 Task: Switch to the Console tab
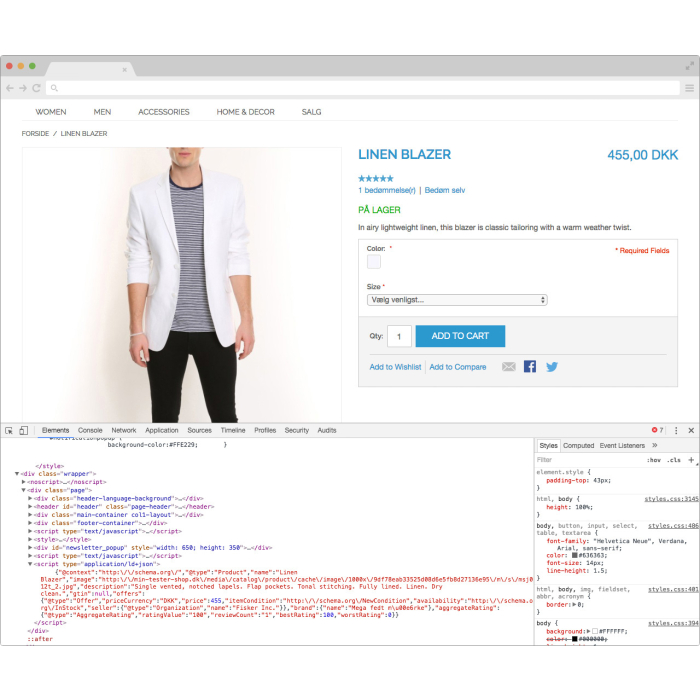click(x=90, y=430)
